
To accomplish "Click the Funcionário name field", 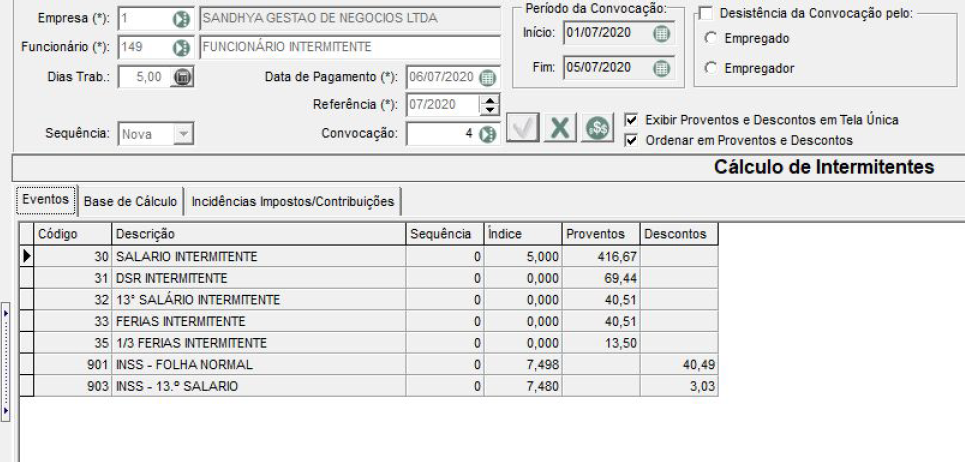I will click(350, 47).
